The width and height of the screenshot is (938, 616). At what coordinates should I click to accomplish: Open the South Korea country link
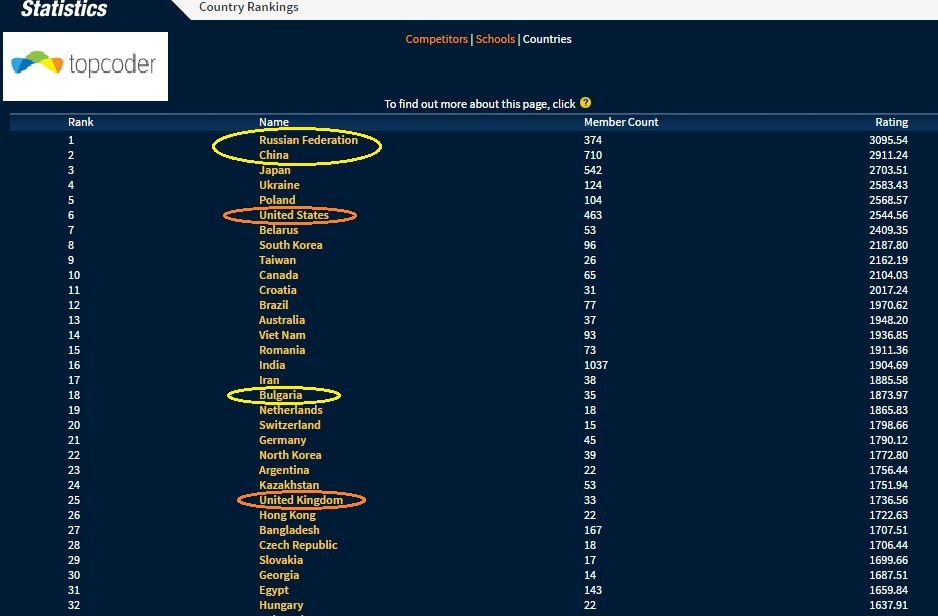pos(291,245)
